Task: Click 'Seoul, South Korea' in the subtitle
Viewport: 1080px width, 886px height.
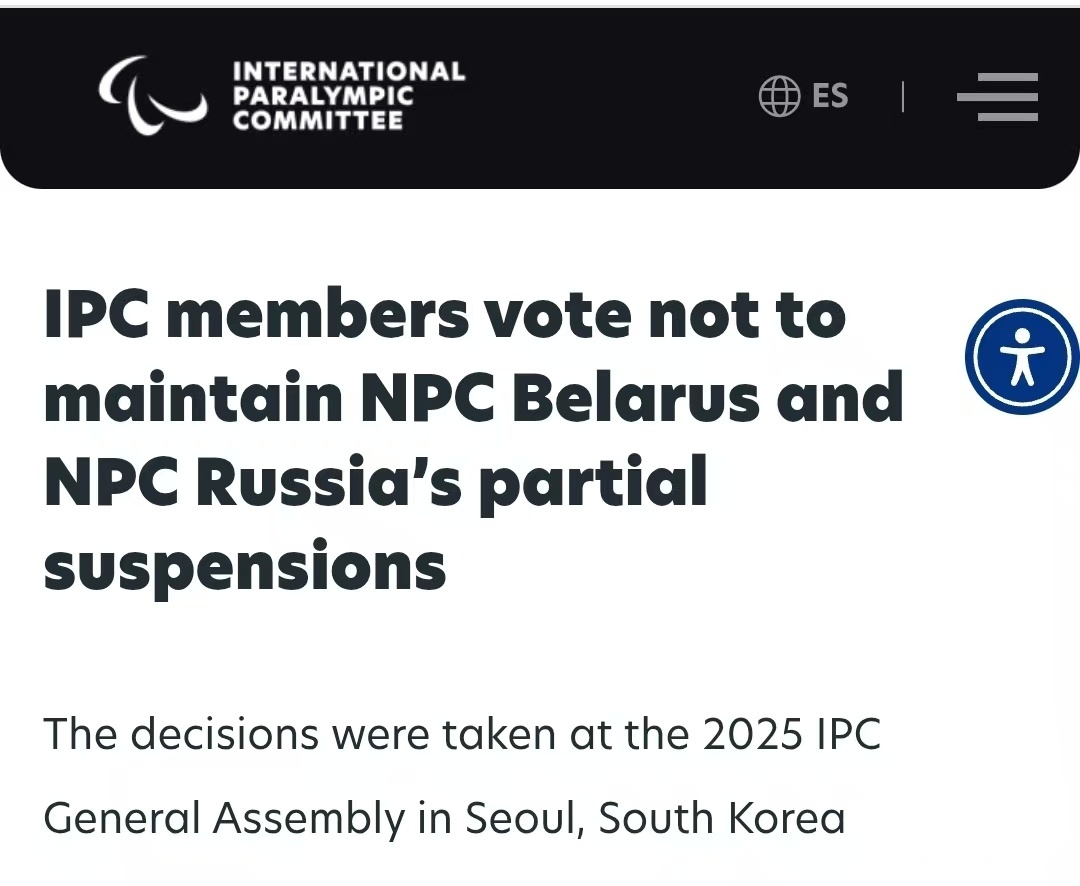Action: [x=655, y=818]
